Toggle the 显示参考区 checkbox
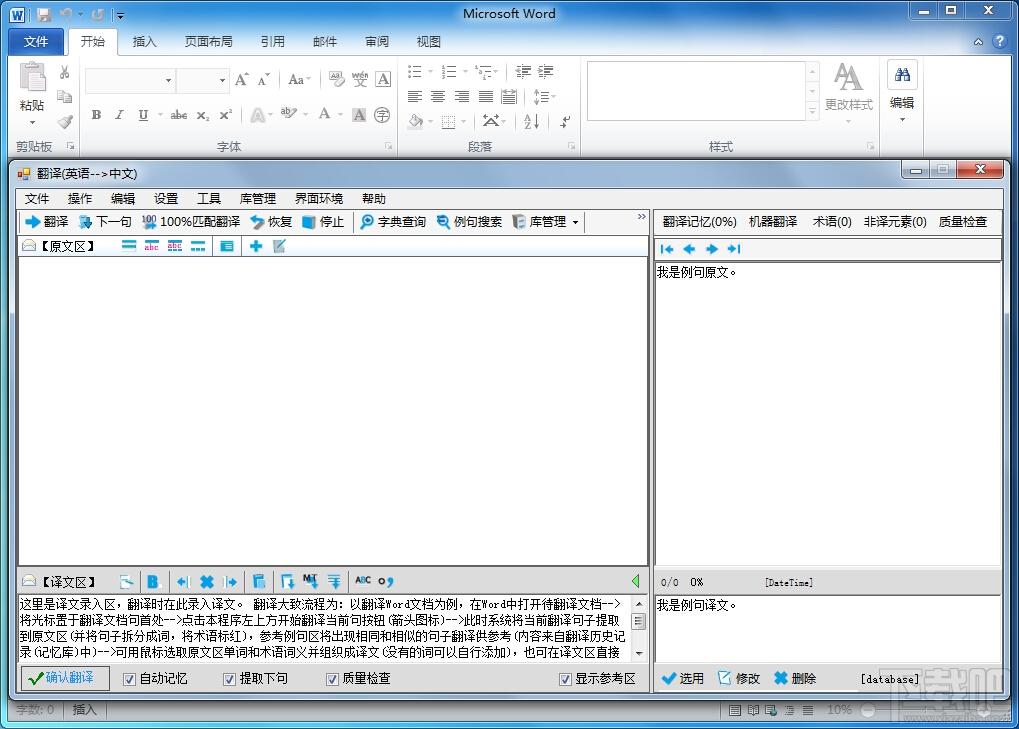The height and width of the screenshot is (729, 1019). 565,679
